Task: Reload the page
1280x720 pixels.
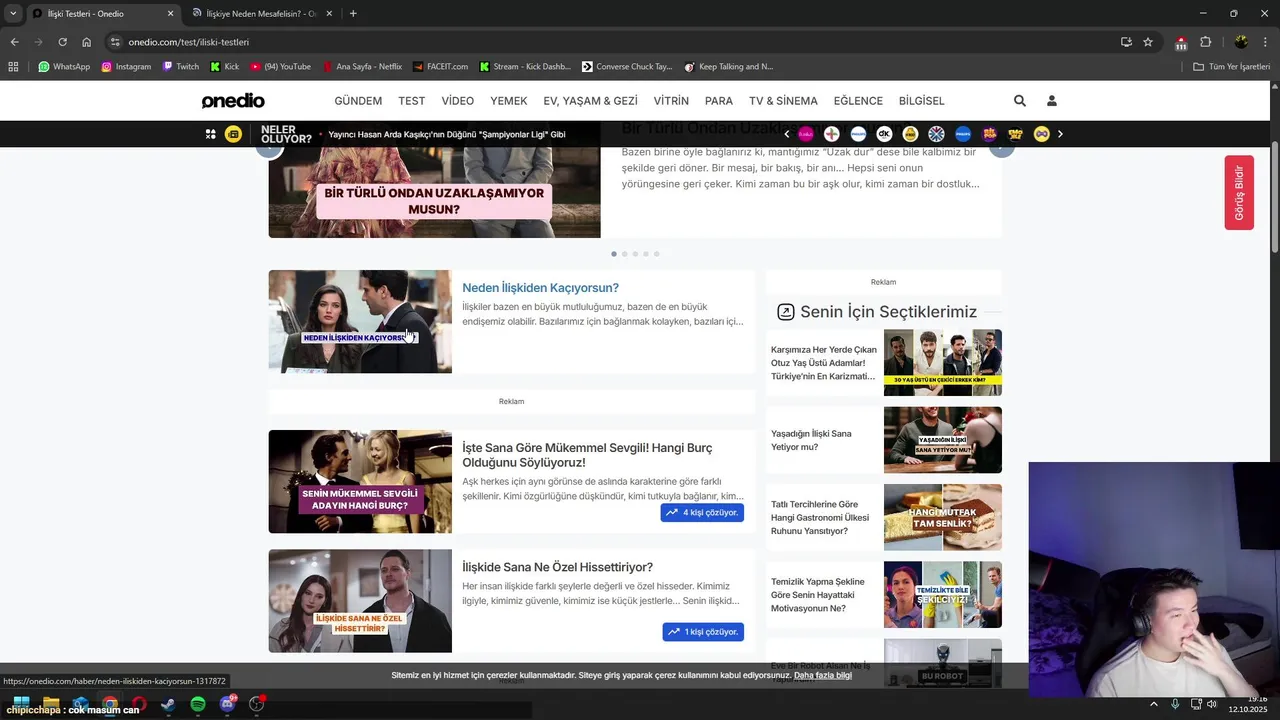Action: [62, 42]
